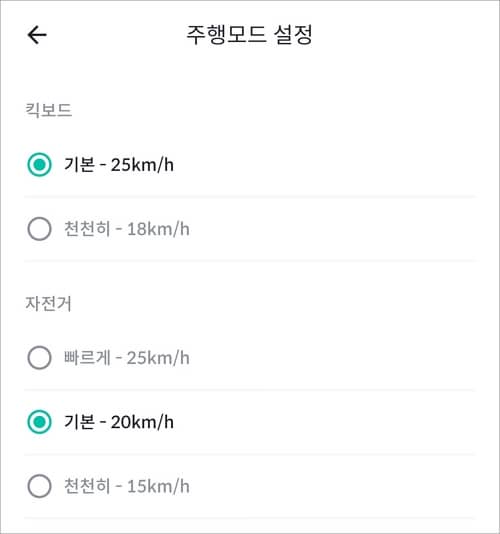The width and height of the screenshot is (500, 534).
Task: Click the 킥보드 section header
Action: point(48,110)
